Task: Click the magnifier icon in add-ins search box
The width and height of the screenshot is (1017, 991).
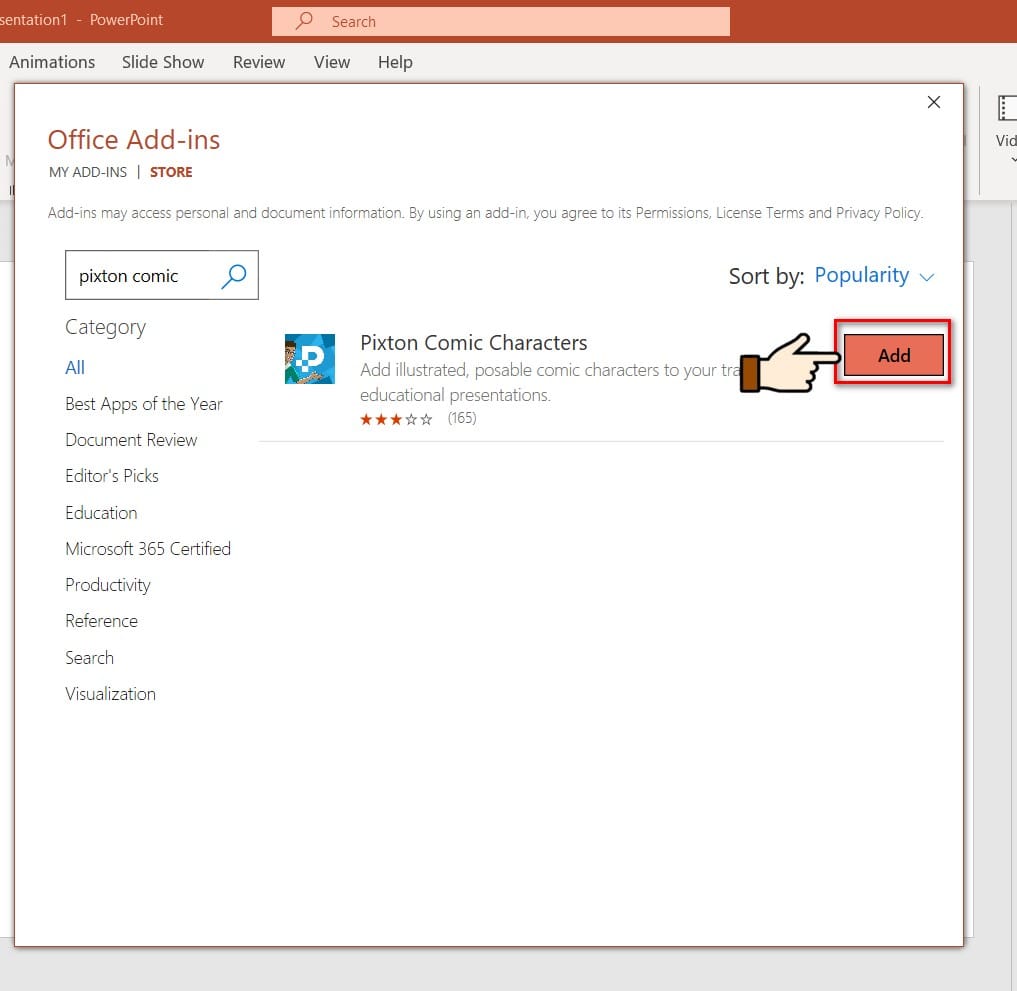Action: pyautogui.click(x=233, y=276)
